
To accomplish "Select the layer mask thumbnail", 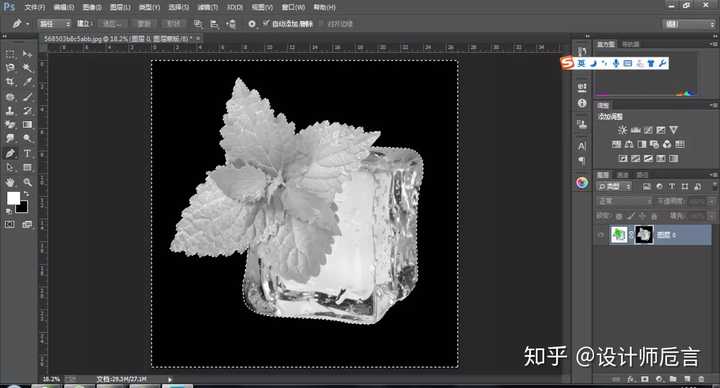I will (644, 235).
